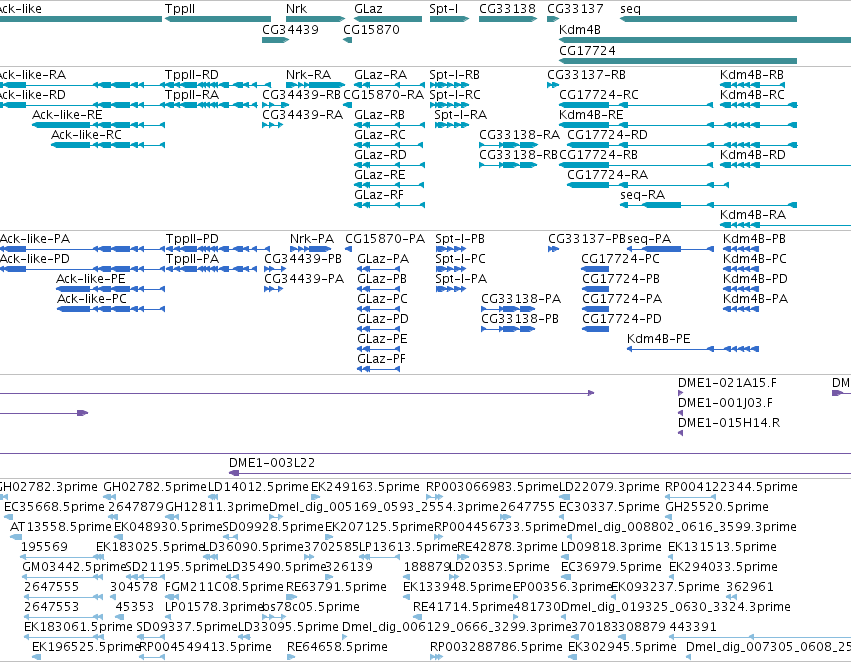
Task: Open the Nrk-RA transcript label
Action: coord(308,74)
